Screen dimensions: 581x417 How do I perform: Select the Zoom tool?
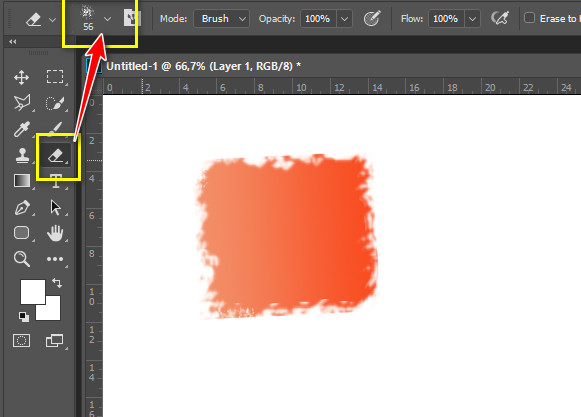(x=21, y=259)
